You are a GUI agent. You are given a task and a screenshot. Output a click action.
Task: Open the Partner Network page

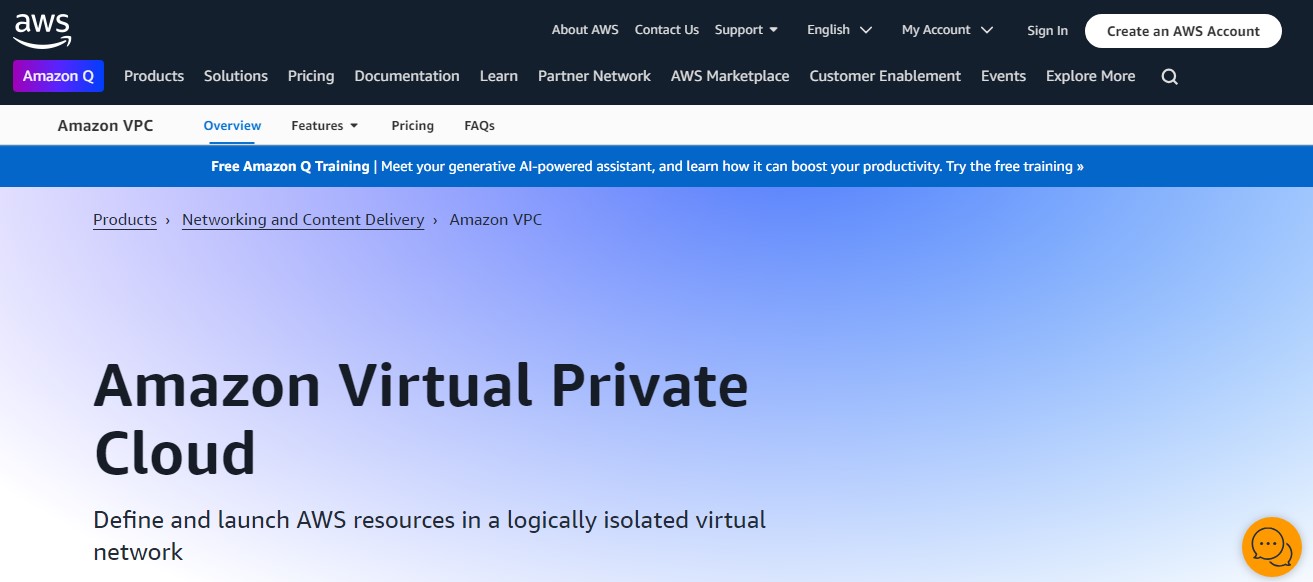594,76
